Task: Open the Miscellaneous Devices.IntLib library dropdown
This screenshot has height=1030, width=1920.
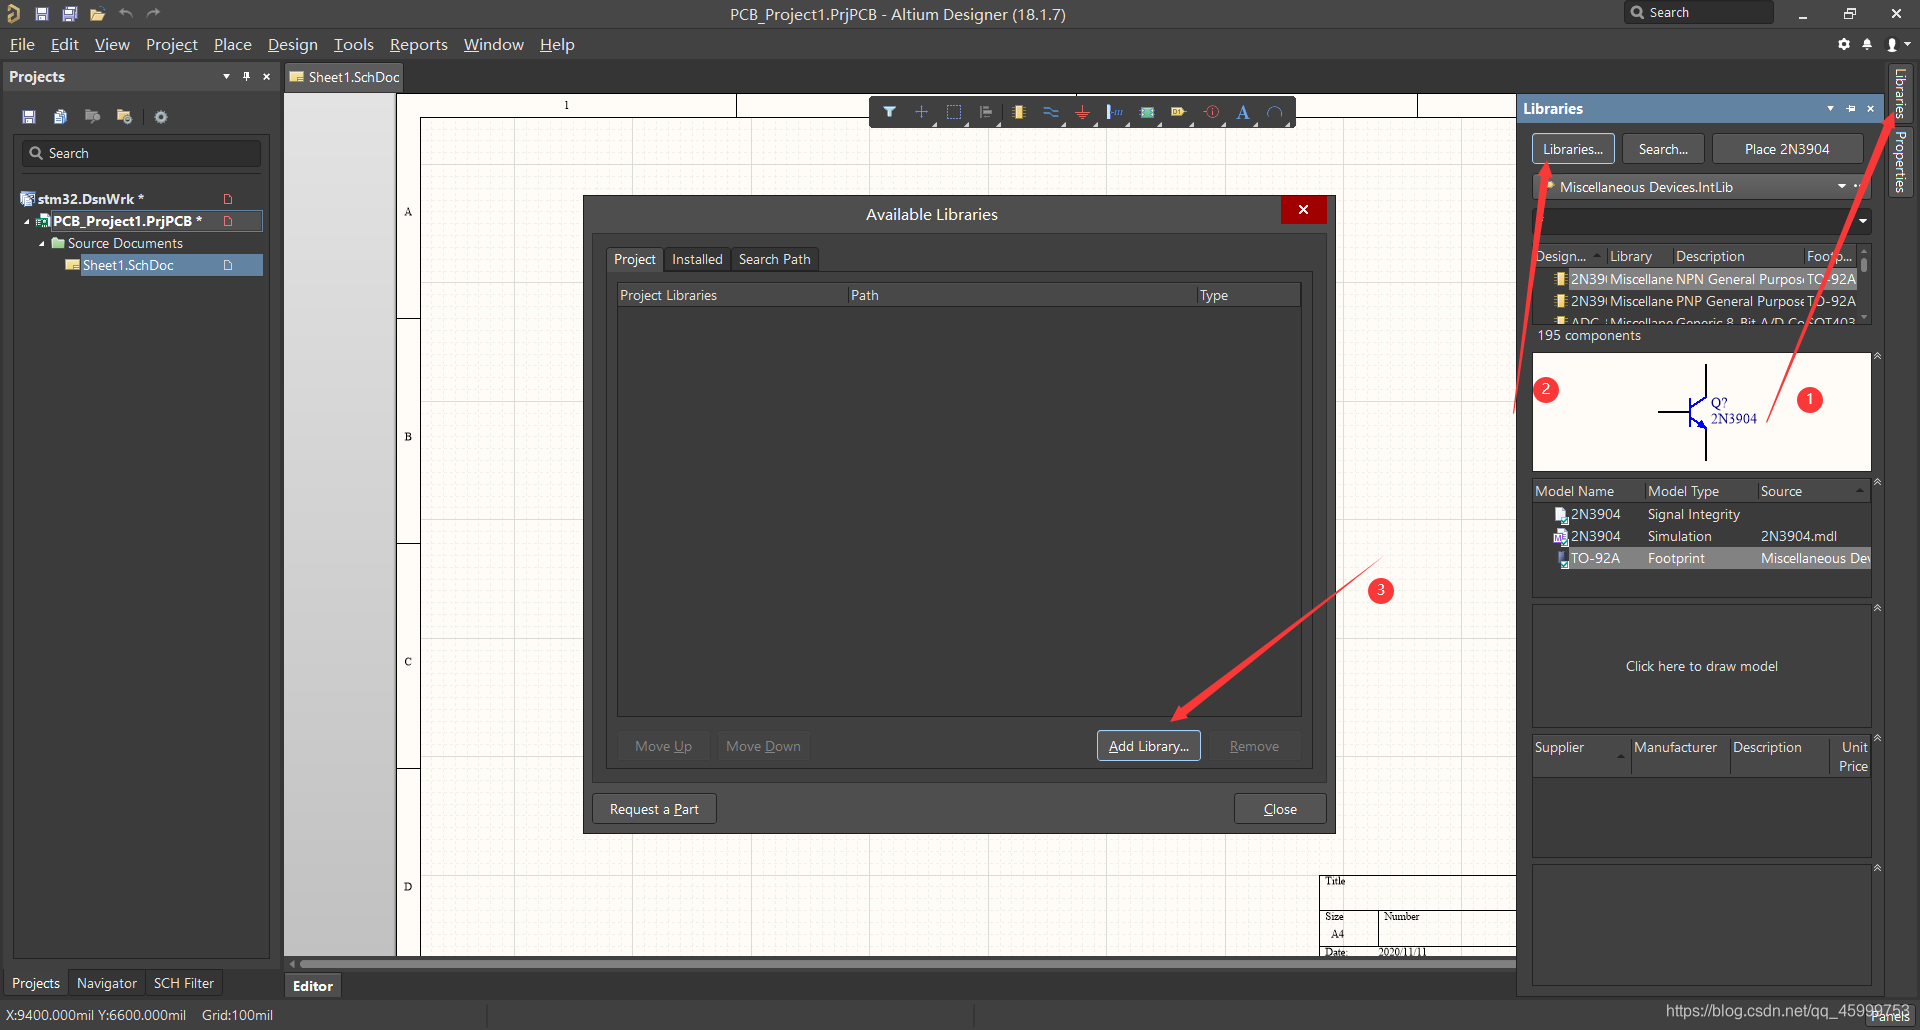Action: pos(1841,187)
